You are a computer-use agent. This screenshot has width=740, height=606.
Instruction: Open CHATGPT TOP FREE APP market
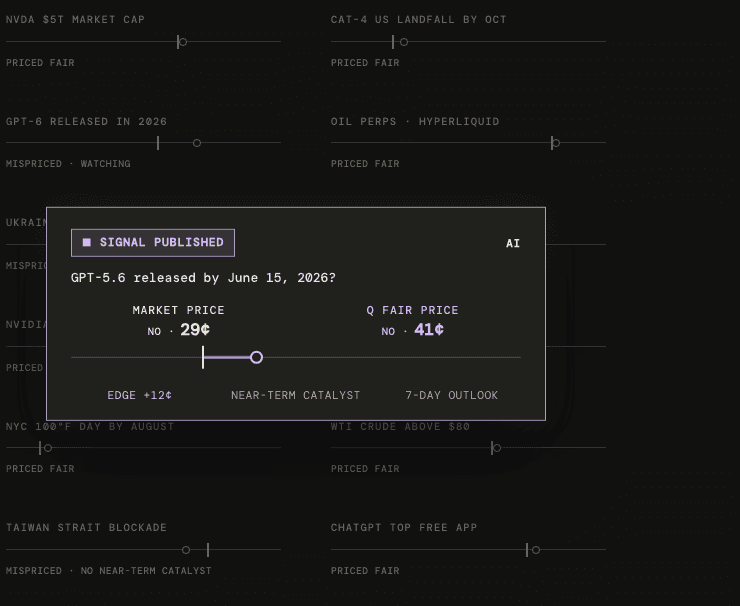[x=404, y=527]
